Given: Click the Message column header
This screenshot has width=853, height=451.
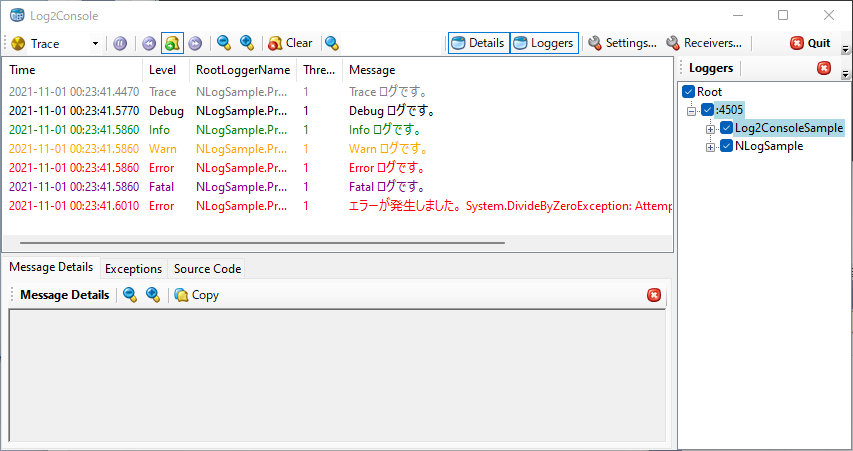Looking at the screenshot, I should coord(508,70).
